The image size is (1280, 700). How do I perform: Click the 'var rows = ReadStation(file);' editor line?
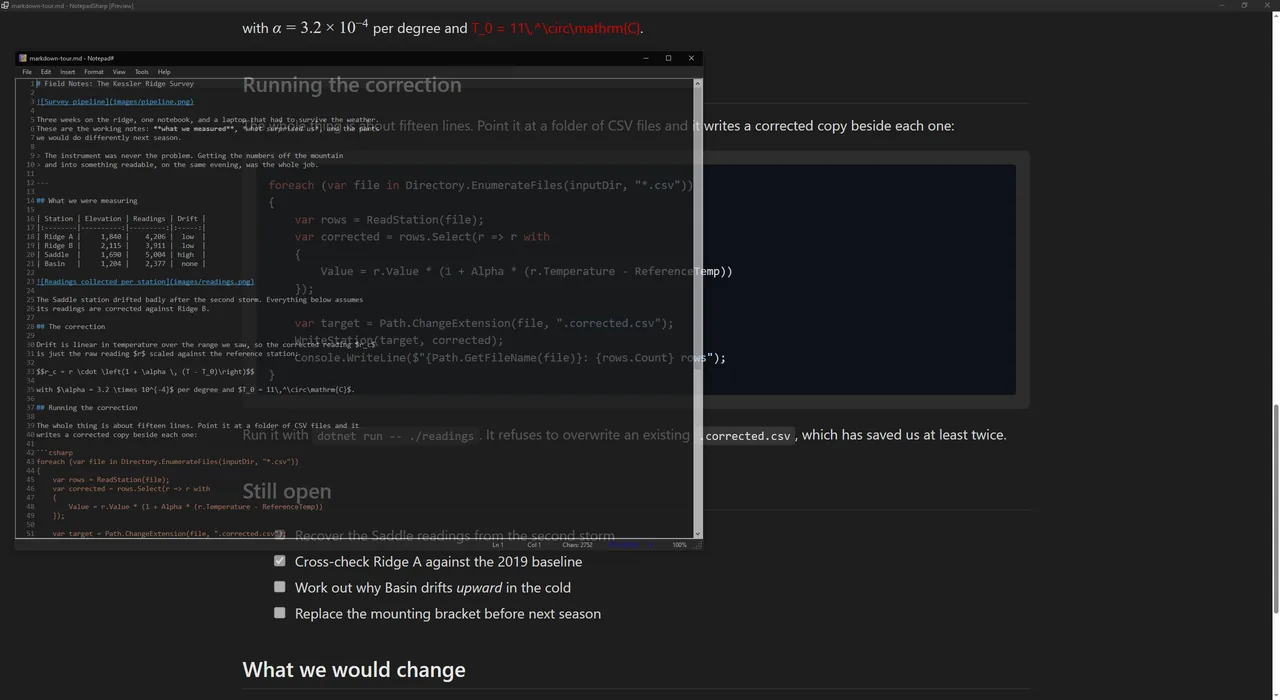(110, 479)
